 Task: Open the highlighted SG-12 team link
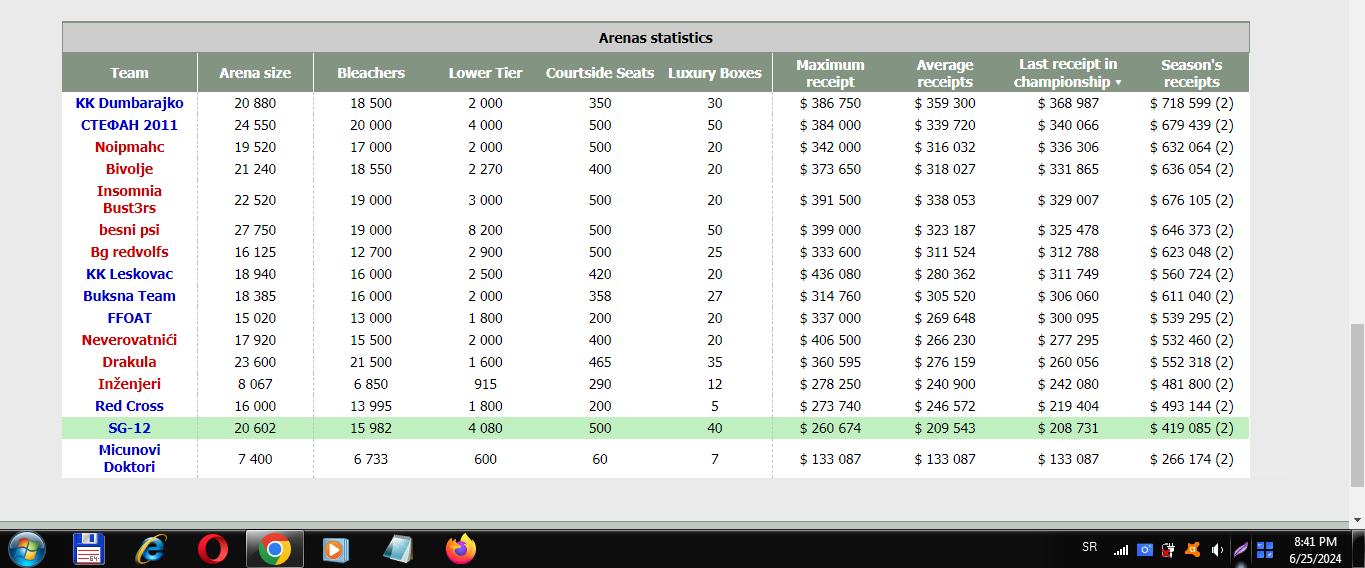pos(129,428)
